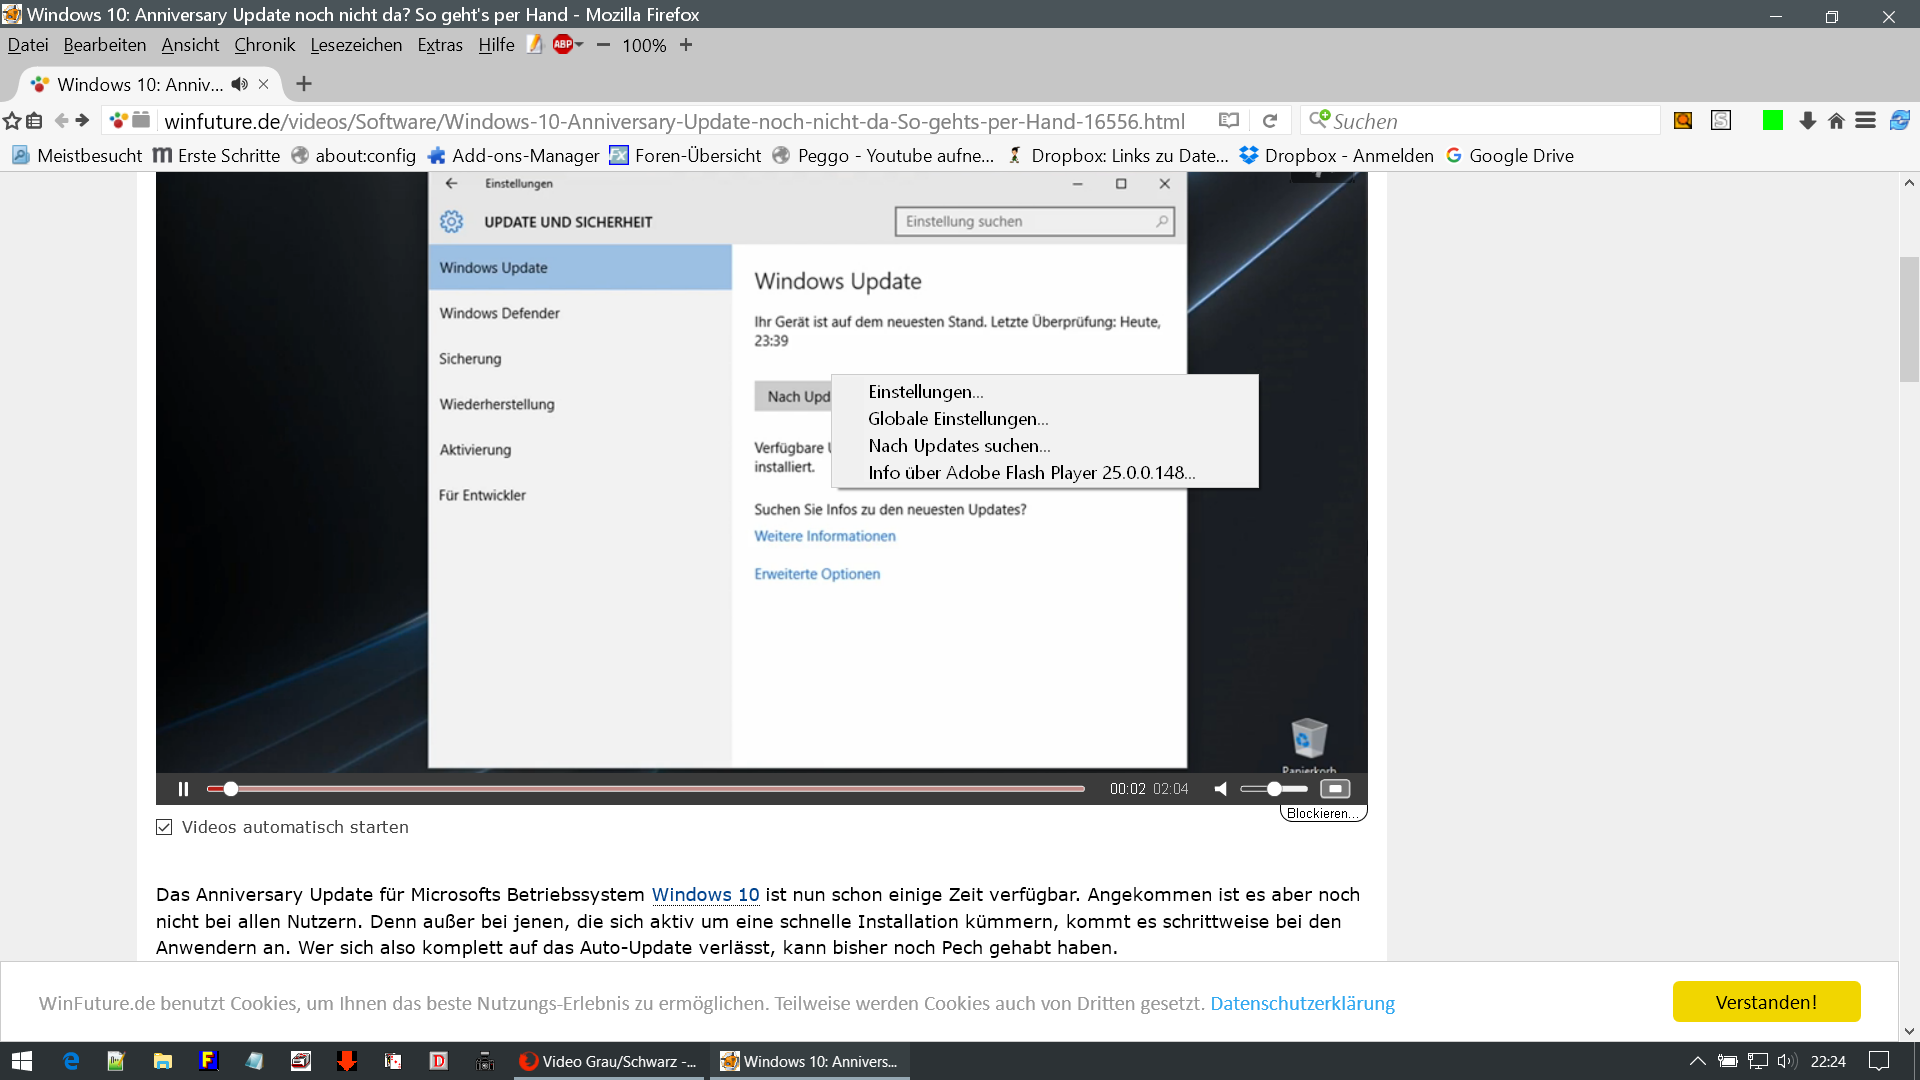Mute tab via speaker icon
Viewport: 1920px width, 1080px height.
coord(239,84)
